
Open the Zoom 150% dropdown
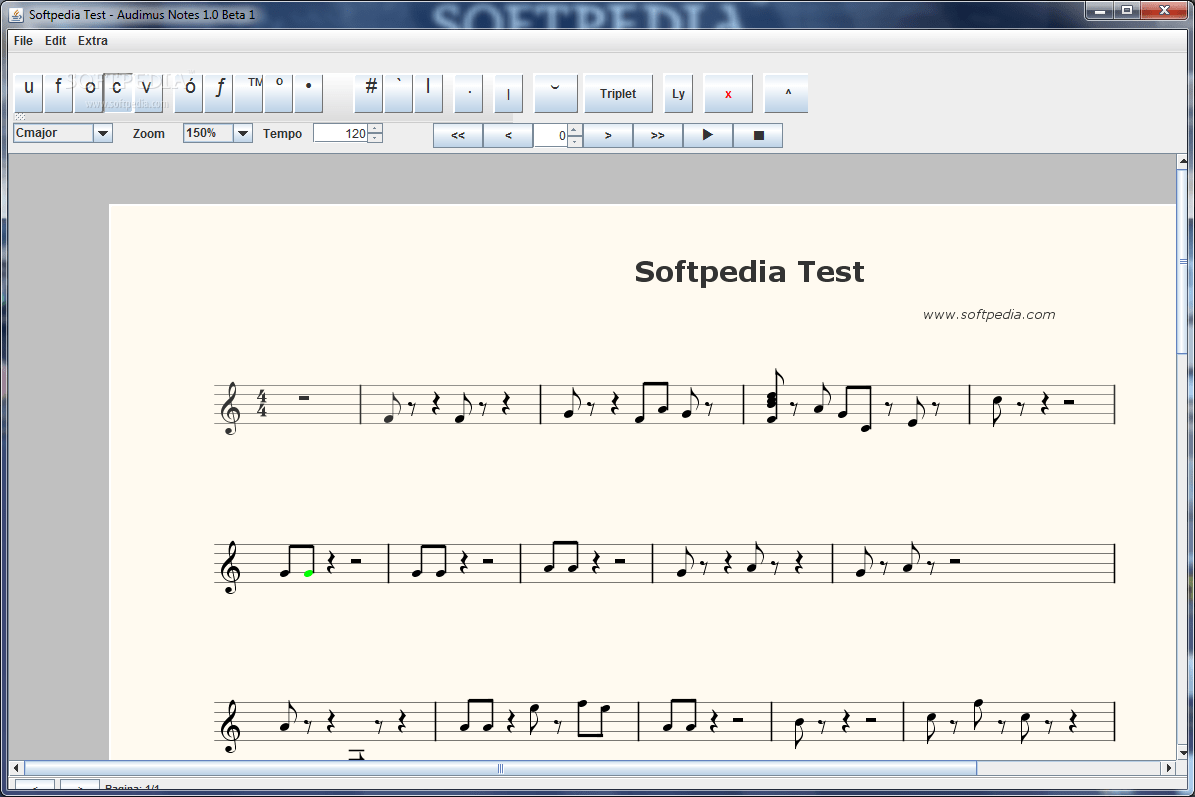(x=241, y=132)
